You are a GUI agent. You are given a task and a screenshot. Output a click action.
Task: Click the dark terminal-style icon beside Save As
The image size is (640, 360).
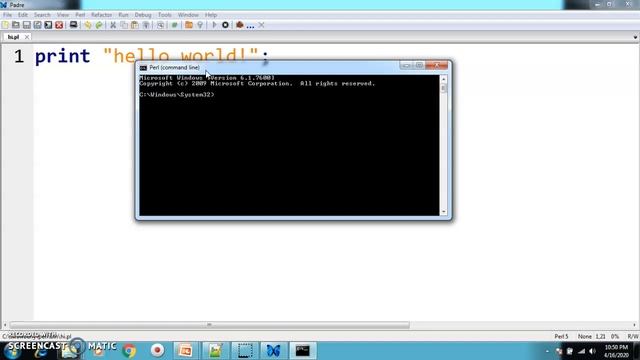pyautogui.click(x=48, y=25)
